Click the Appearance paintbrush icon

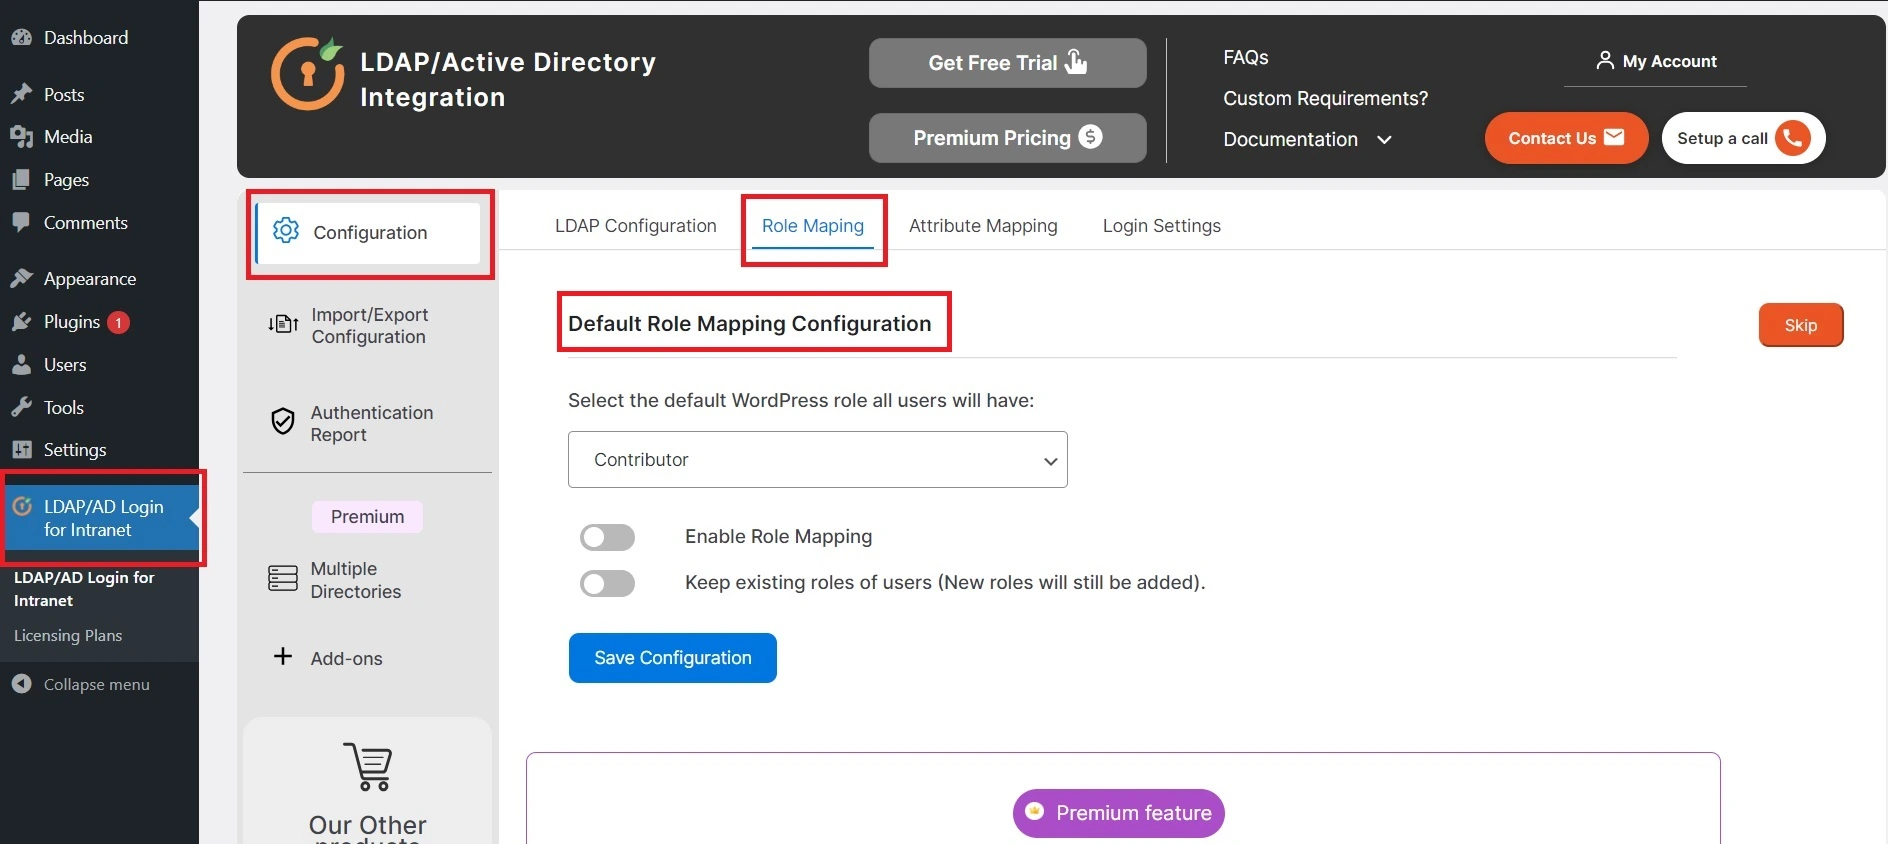click(22, 278)
